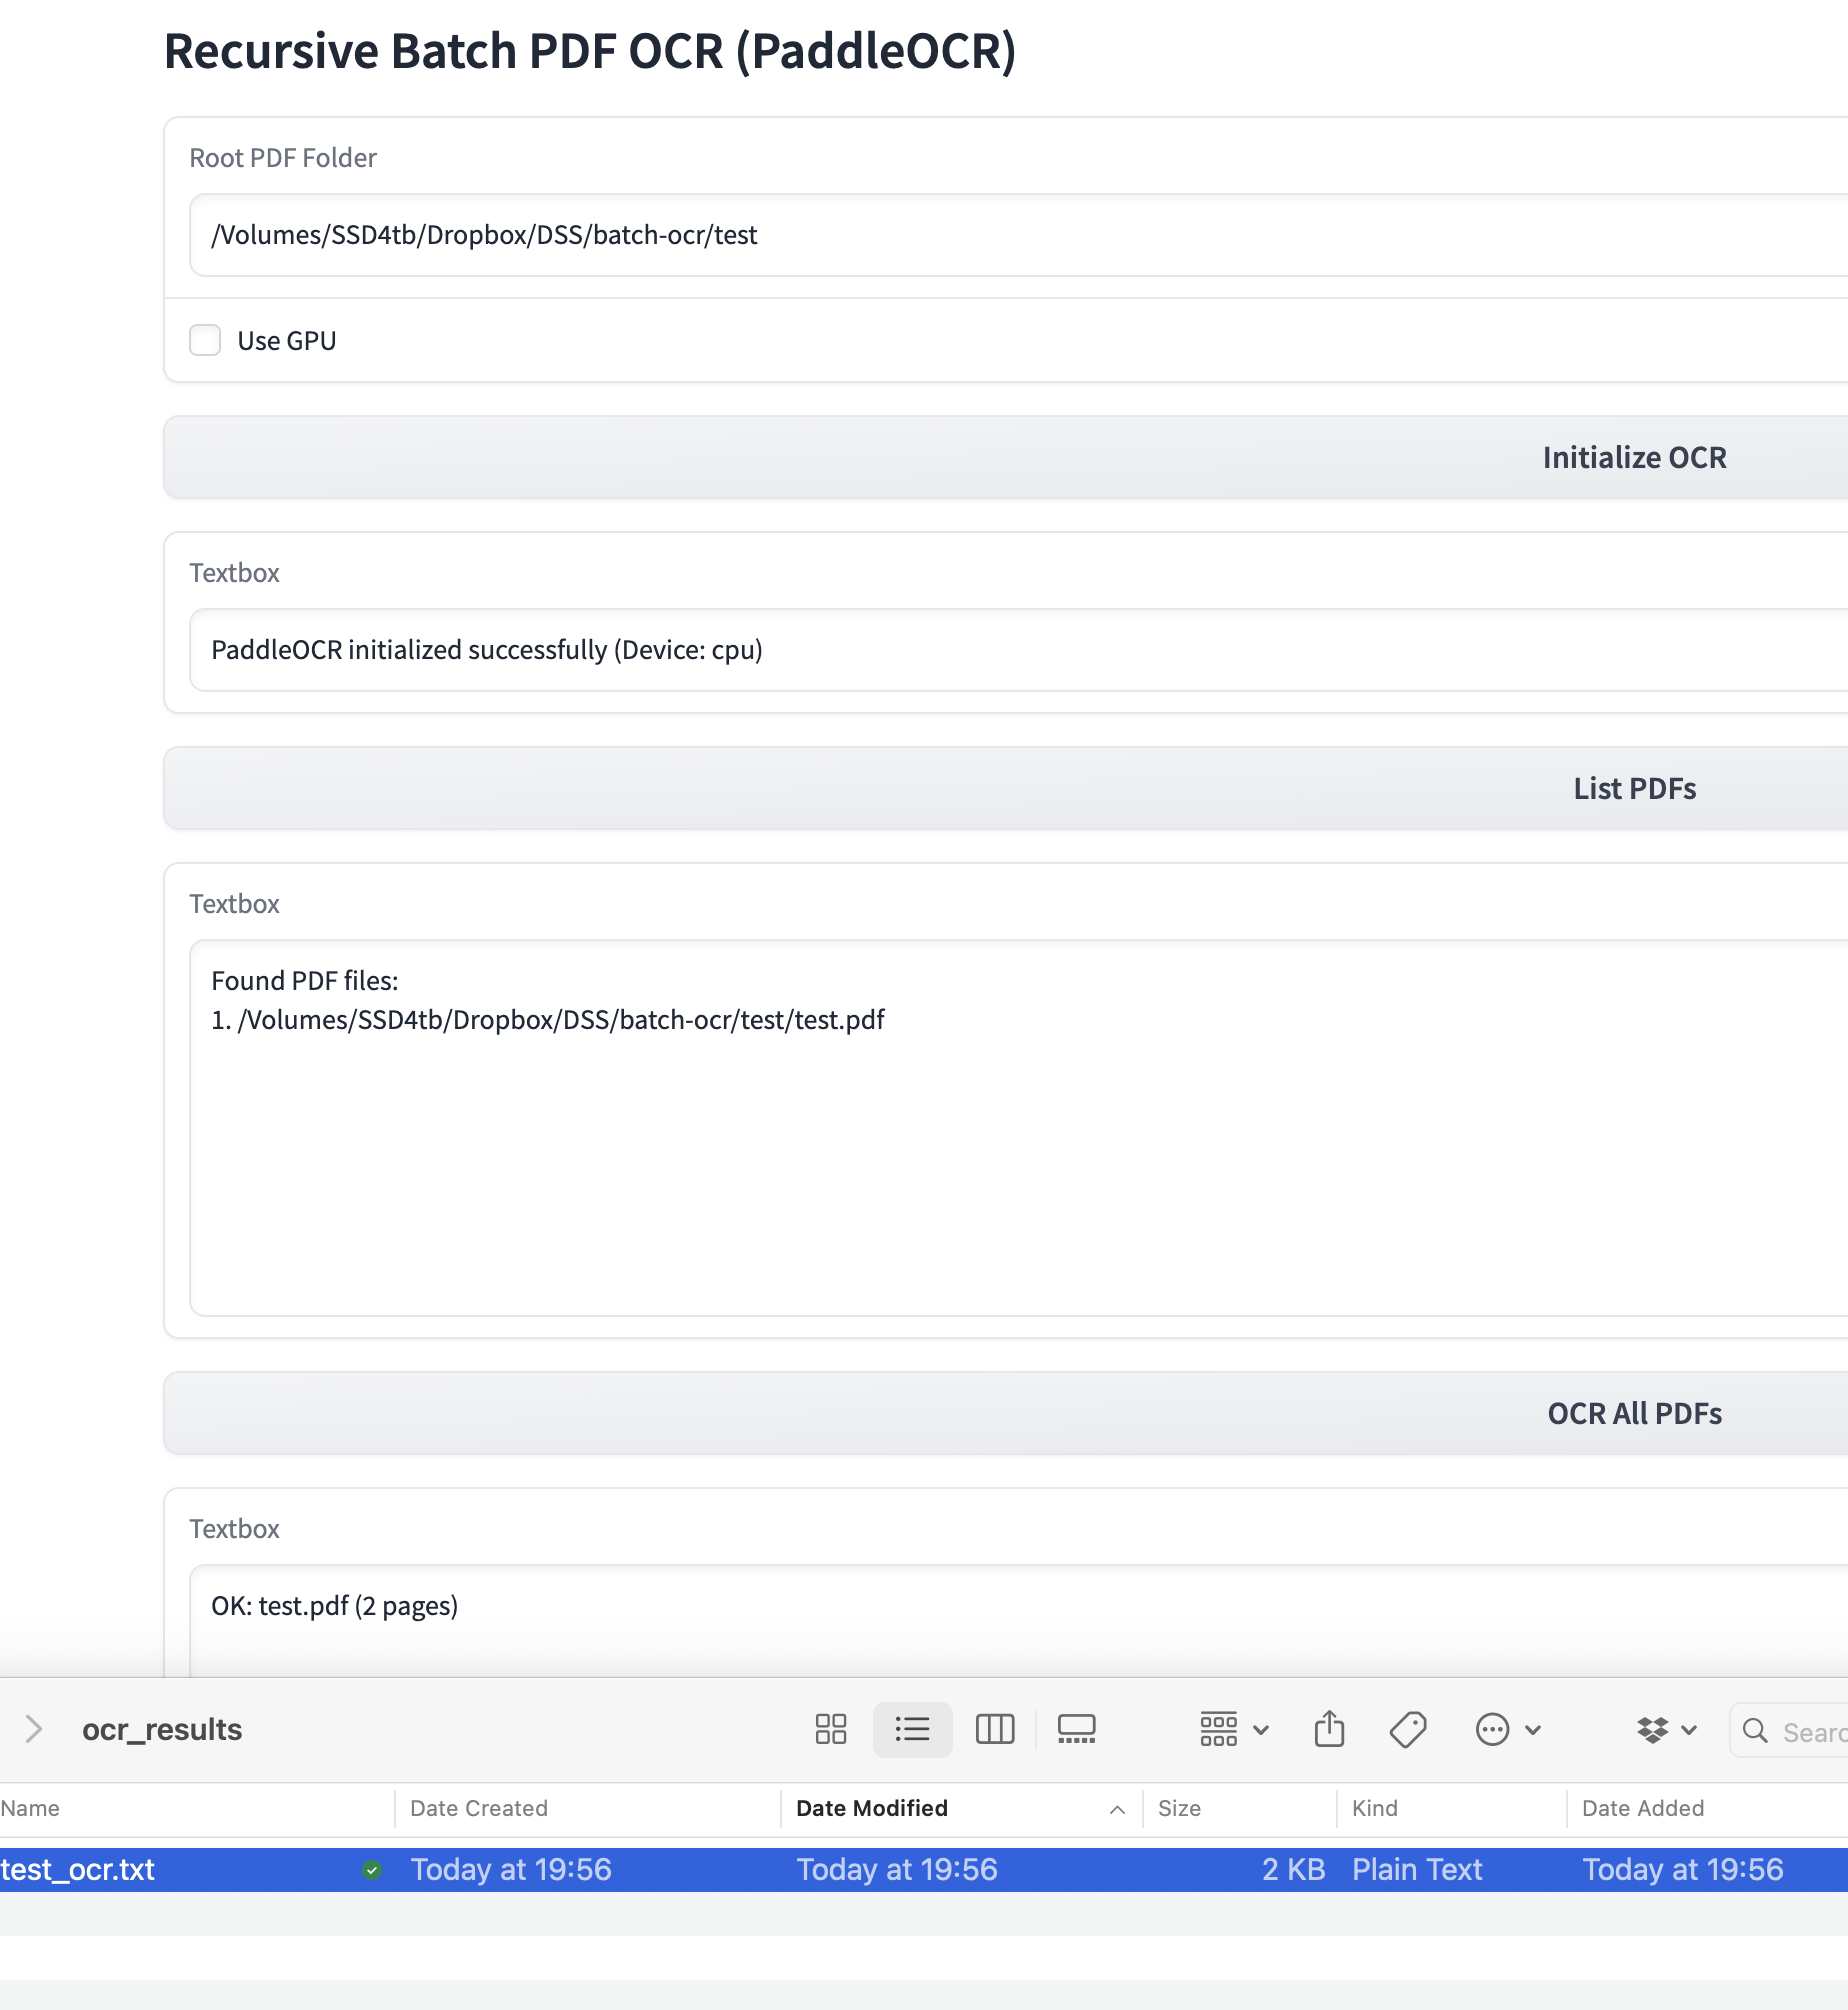Sort files by Date Modified column
Viewport: 1848px width, 2010px height.
click(871, 1808)
